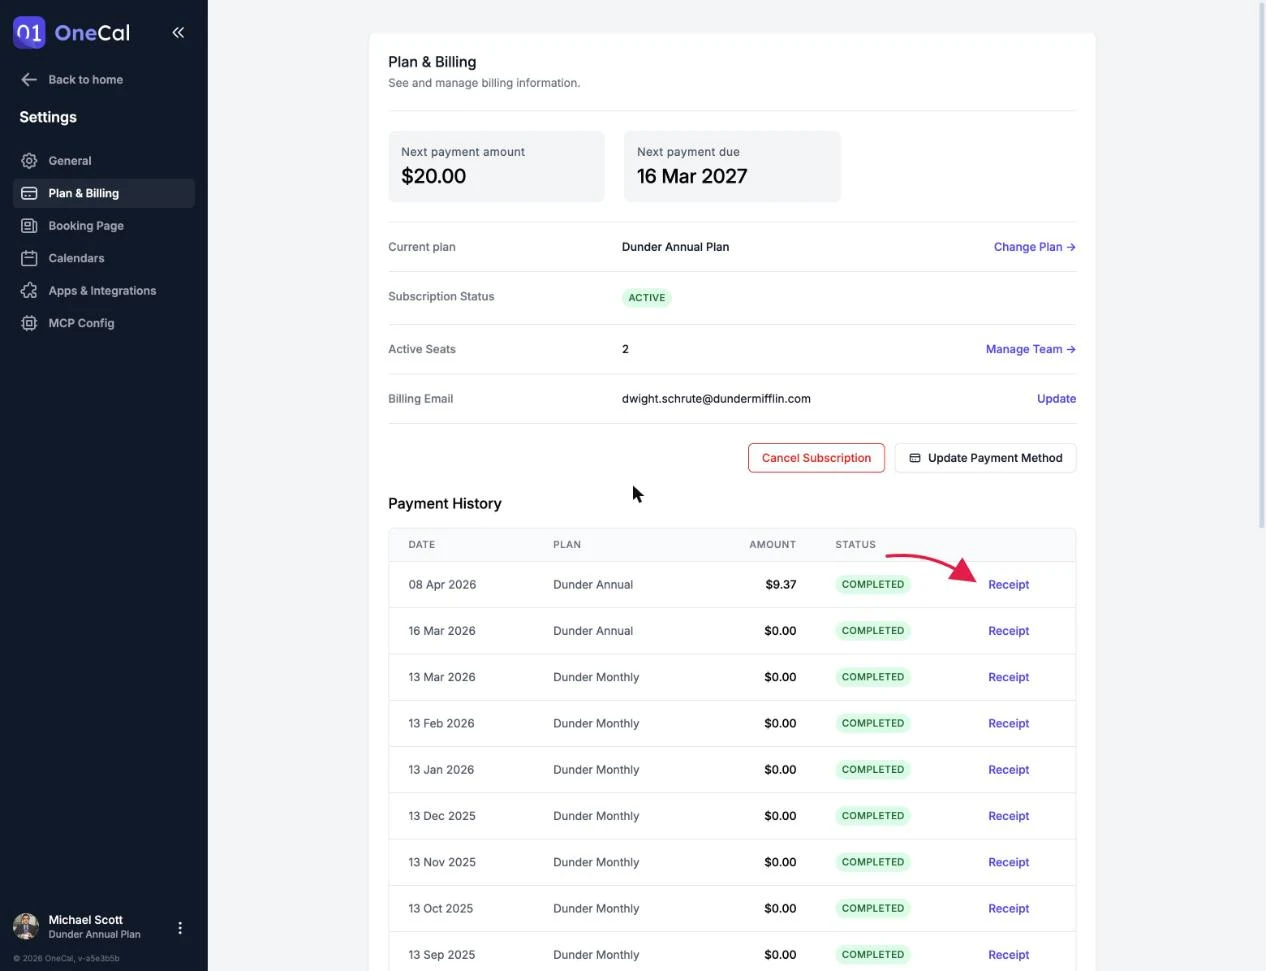Viewport: 1266px width, 971px height.
Task: Open Receipt for 08 Apr 2026 payment
Action: (x=1008, y=585)
